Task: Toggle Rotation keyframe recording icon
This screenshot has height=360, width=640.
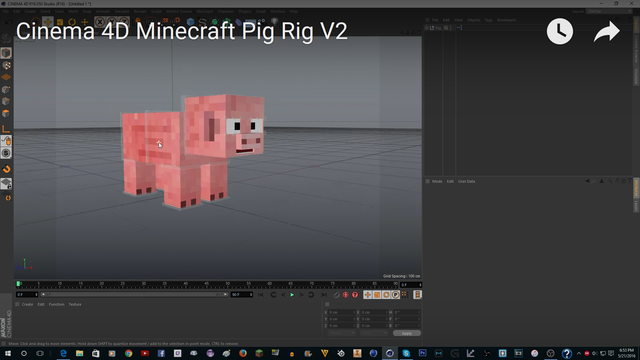Action: click(x=386, y=295)
